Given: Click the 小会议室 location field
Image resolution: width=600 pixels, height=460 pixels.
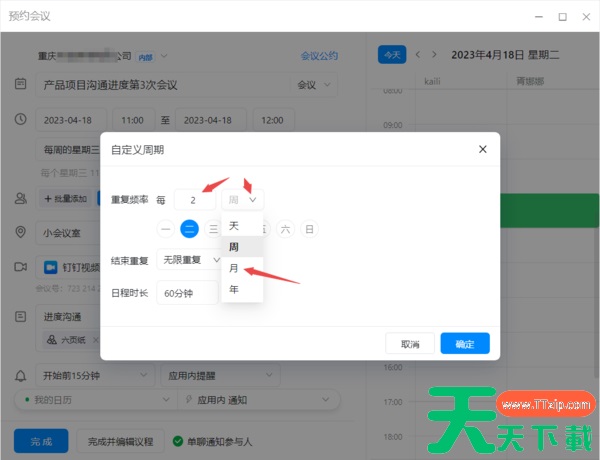Looking at the screenshot, I should tap(68, 233).
